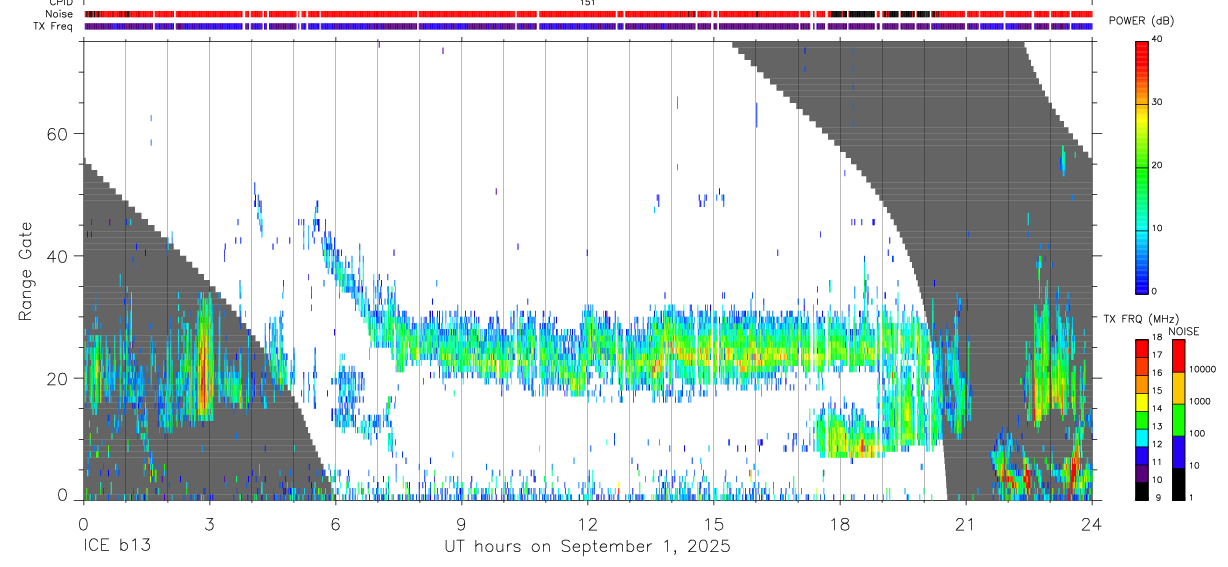Click the UT hours on September 1, 2025 title
1228x567 pixels.
(587, 546)
